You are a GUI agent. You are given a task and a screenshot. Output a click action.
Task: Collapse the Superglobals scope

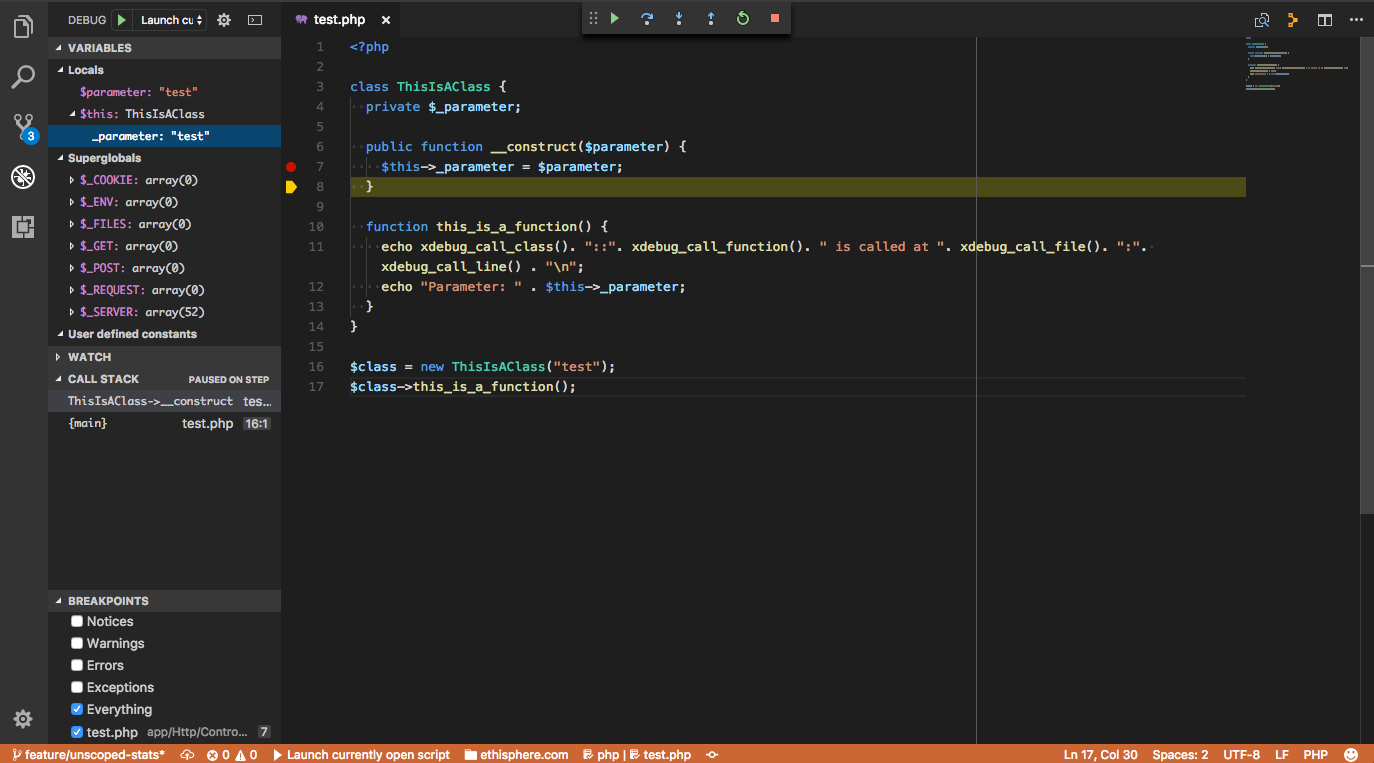coord(164,158)
